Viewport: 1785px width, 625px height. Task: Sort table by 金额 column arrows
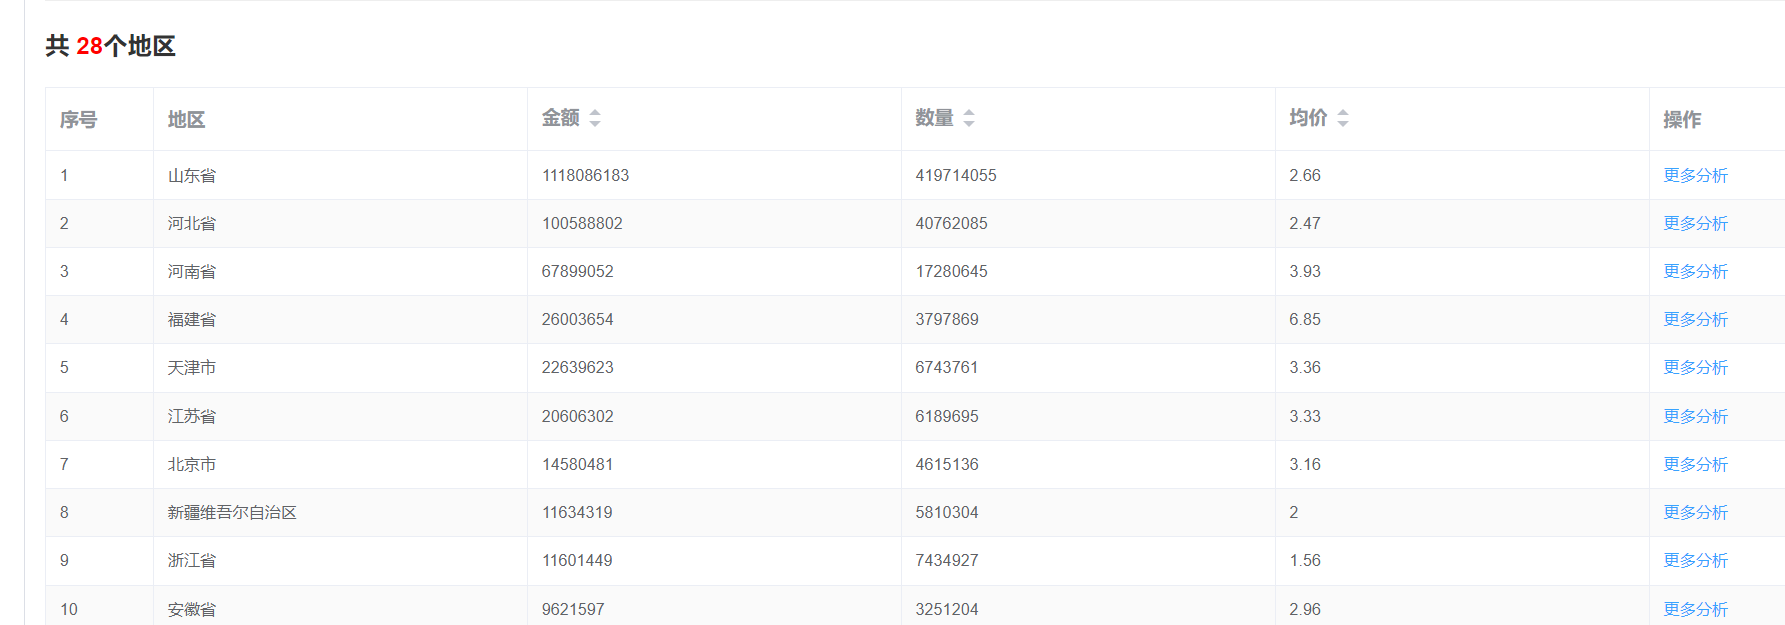point(595,118)
